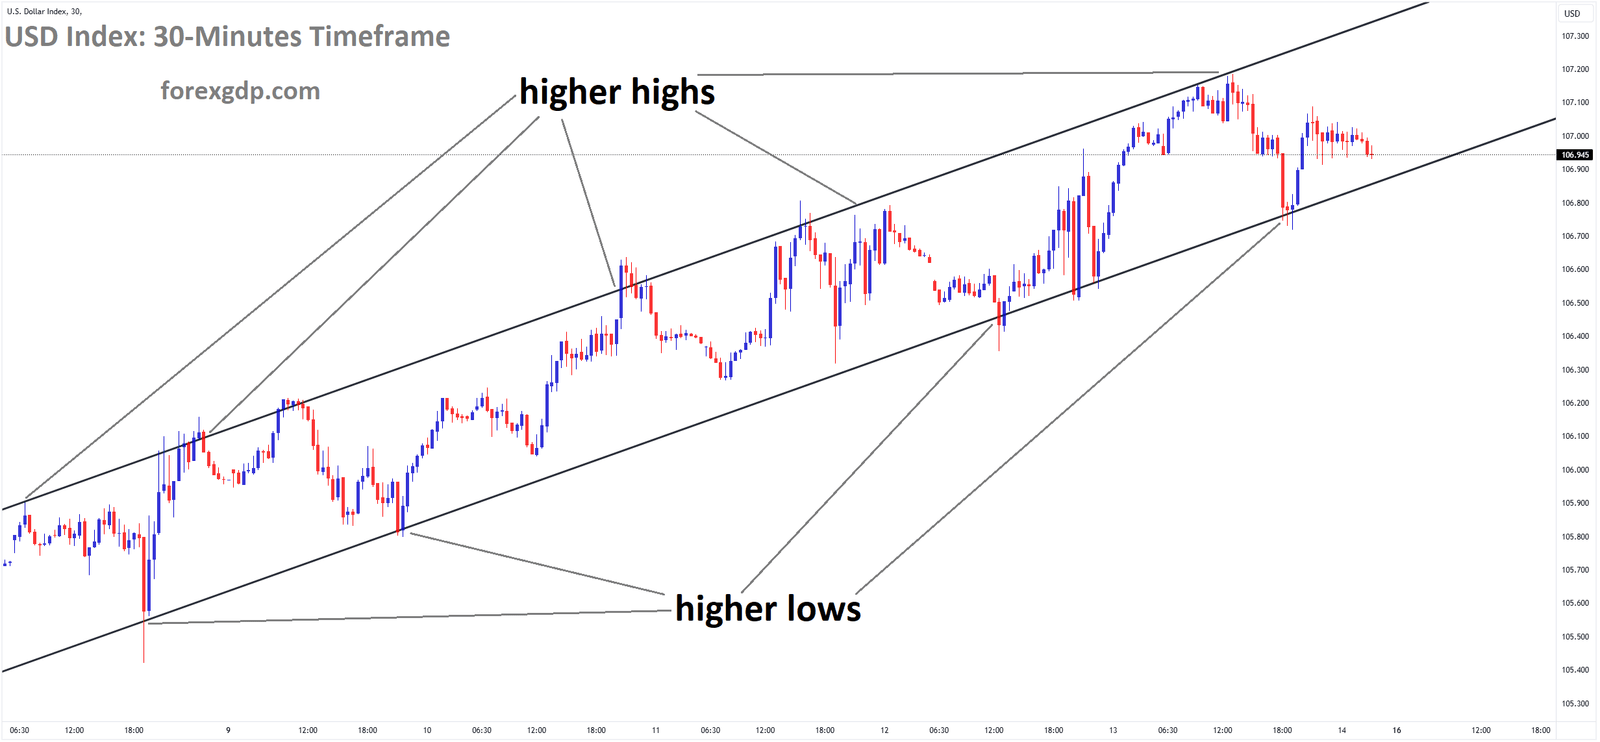1600x742 pixels.
Task: Click the 106.300 price axis label
Action: point(1575,370)
